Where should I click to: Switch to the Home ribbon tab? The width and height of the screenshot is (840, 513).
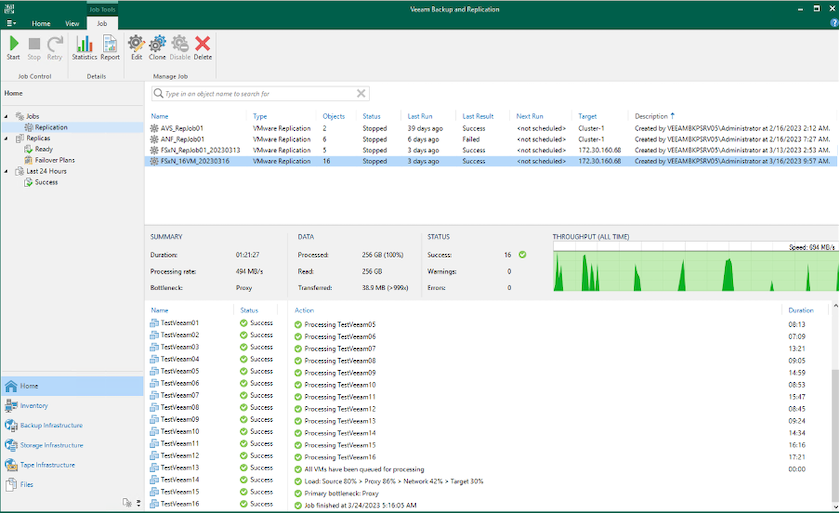click(x=41, y=23)
